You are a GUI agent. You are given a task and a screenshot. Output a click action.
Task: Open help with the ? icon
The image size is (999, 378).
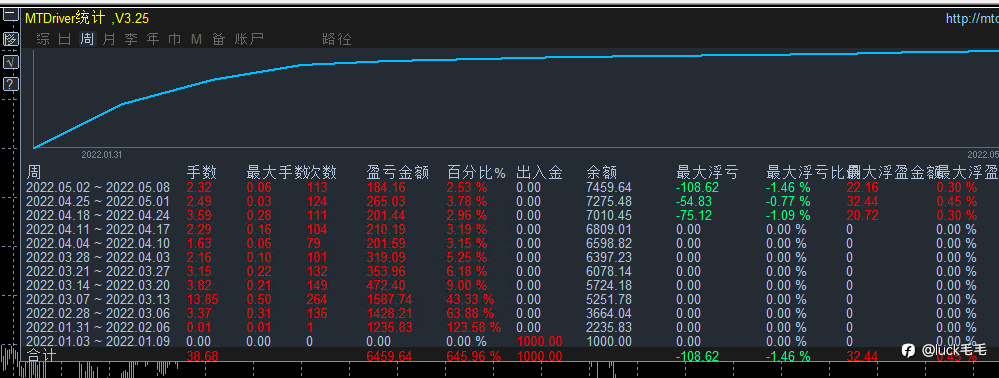pos(11,84)
